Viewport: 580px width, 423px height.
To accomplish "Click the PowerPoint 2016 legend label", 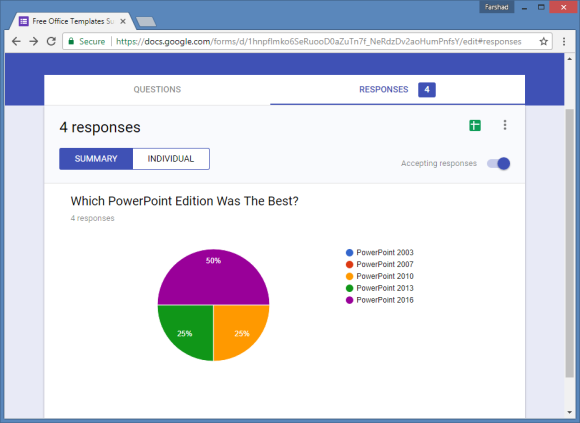I will (385, 300).
